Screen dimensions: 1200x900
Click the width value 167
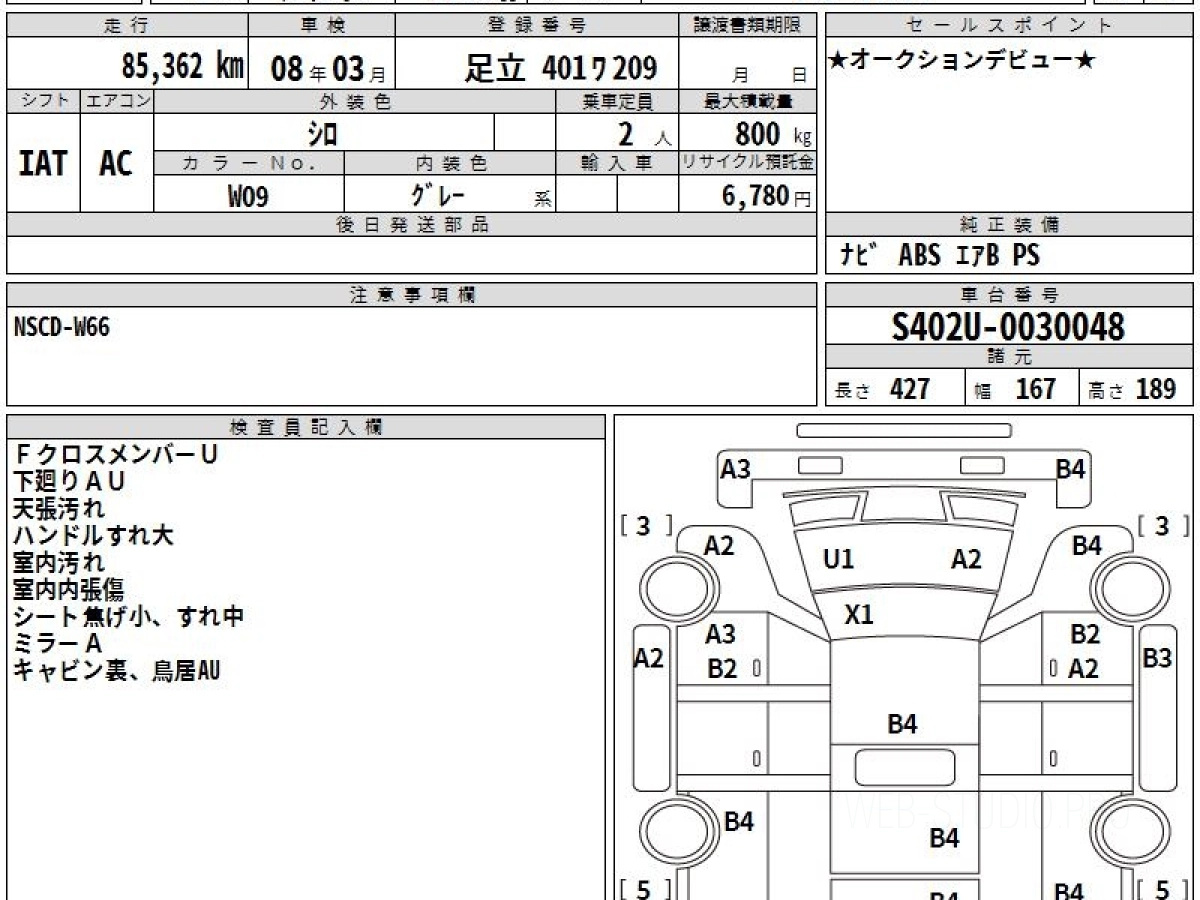pos(1036,389)
